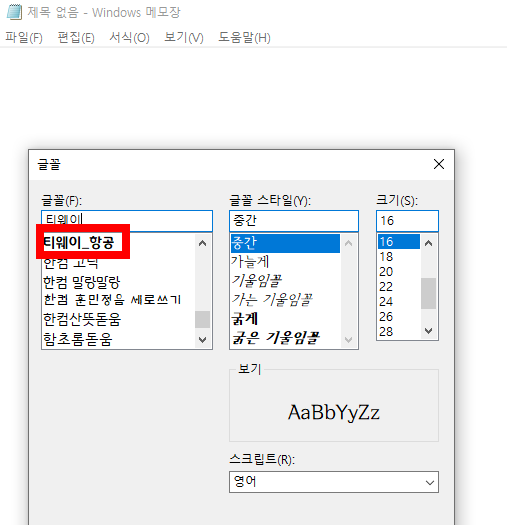The image size is (507, 525).
Task: Select size 22 in size list
Action: point(386,287)
